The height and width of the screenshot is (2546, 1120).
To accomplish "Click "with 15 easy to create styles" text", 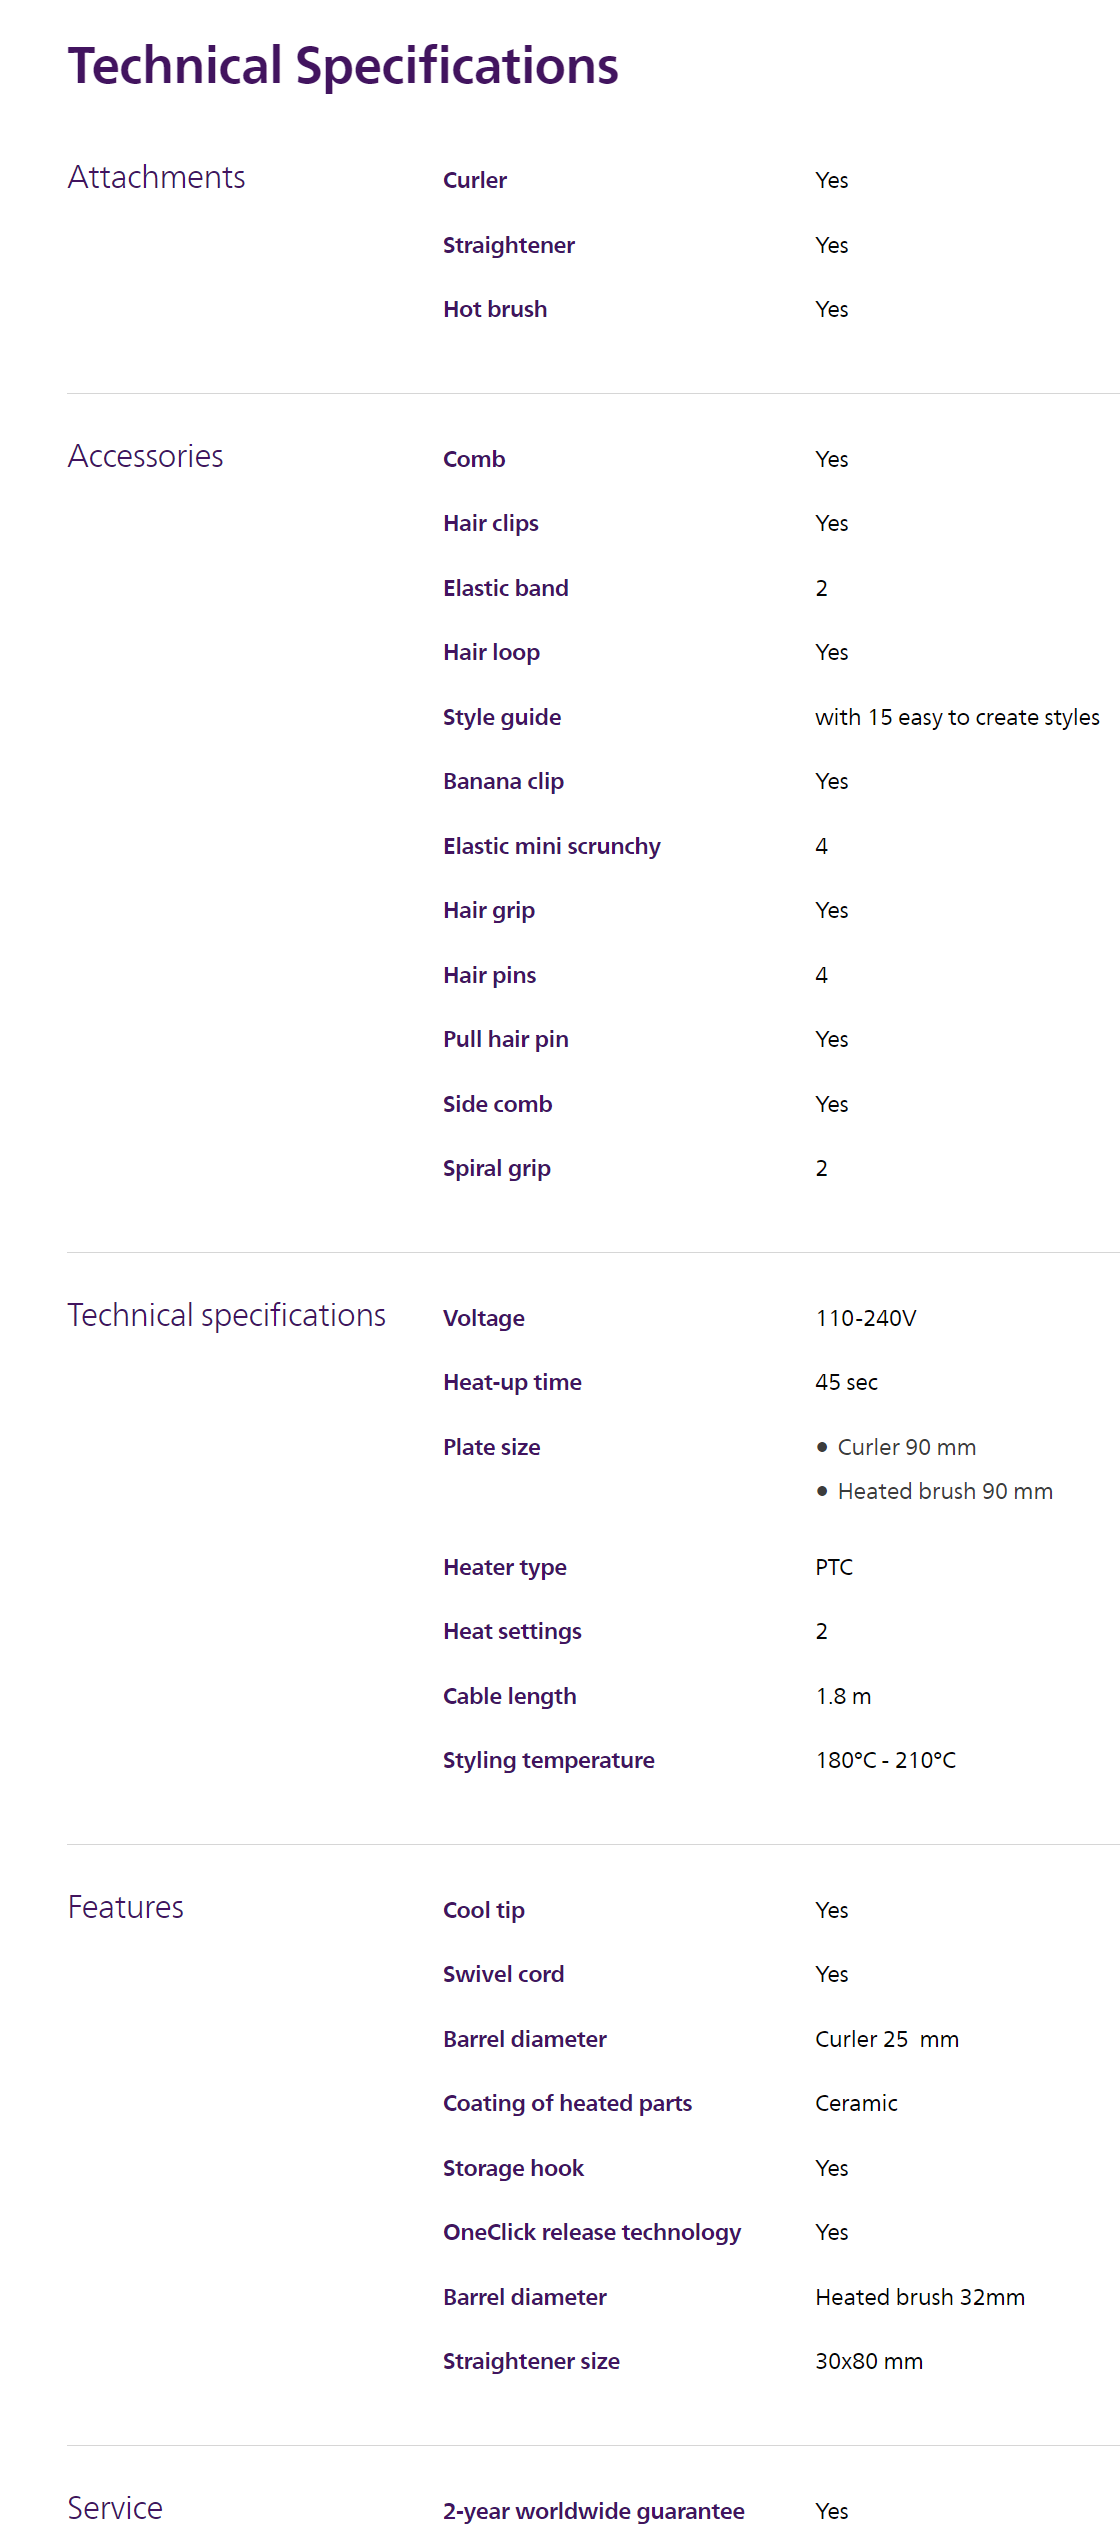I will [957, 717].
